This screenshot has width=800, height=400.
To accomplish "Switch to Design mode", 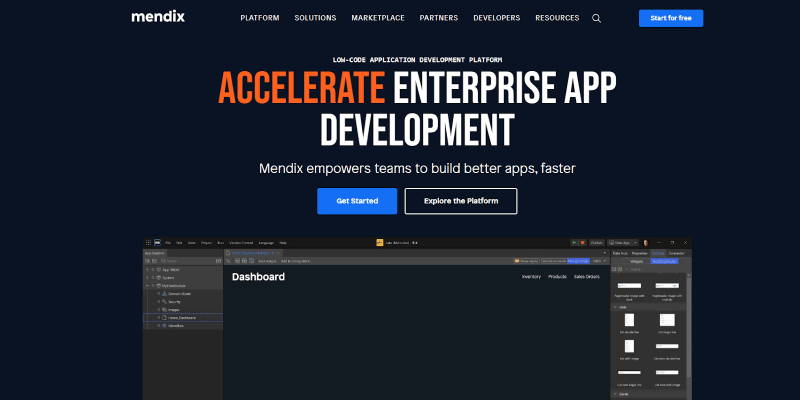I will (579, 261).
